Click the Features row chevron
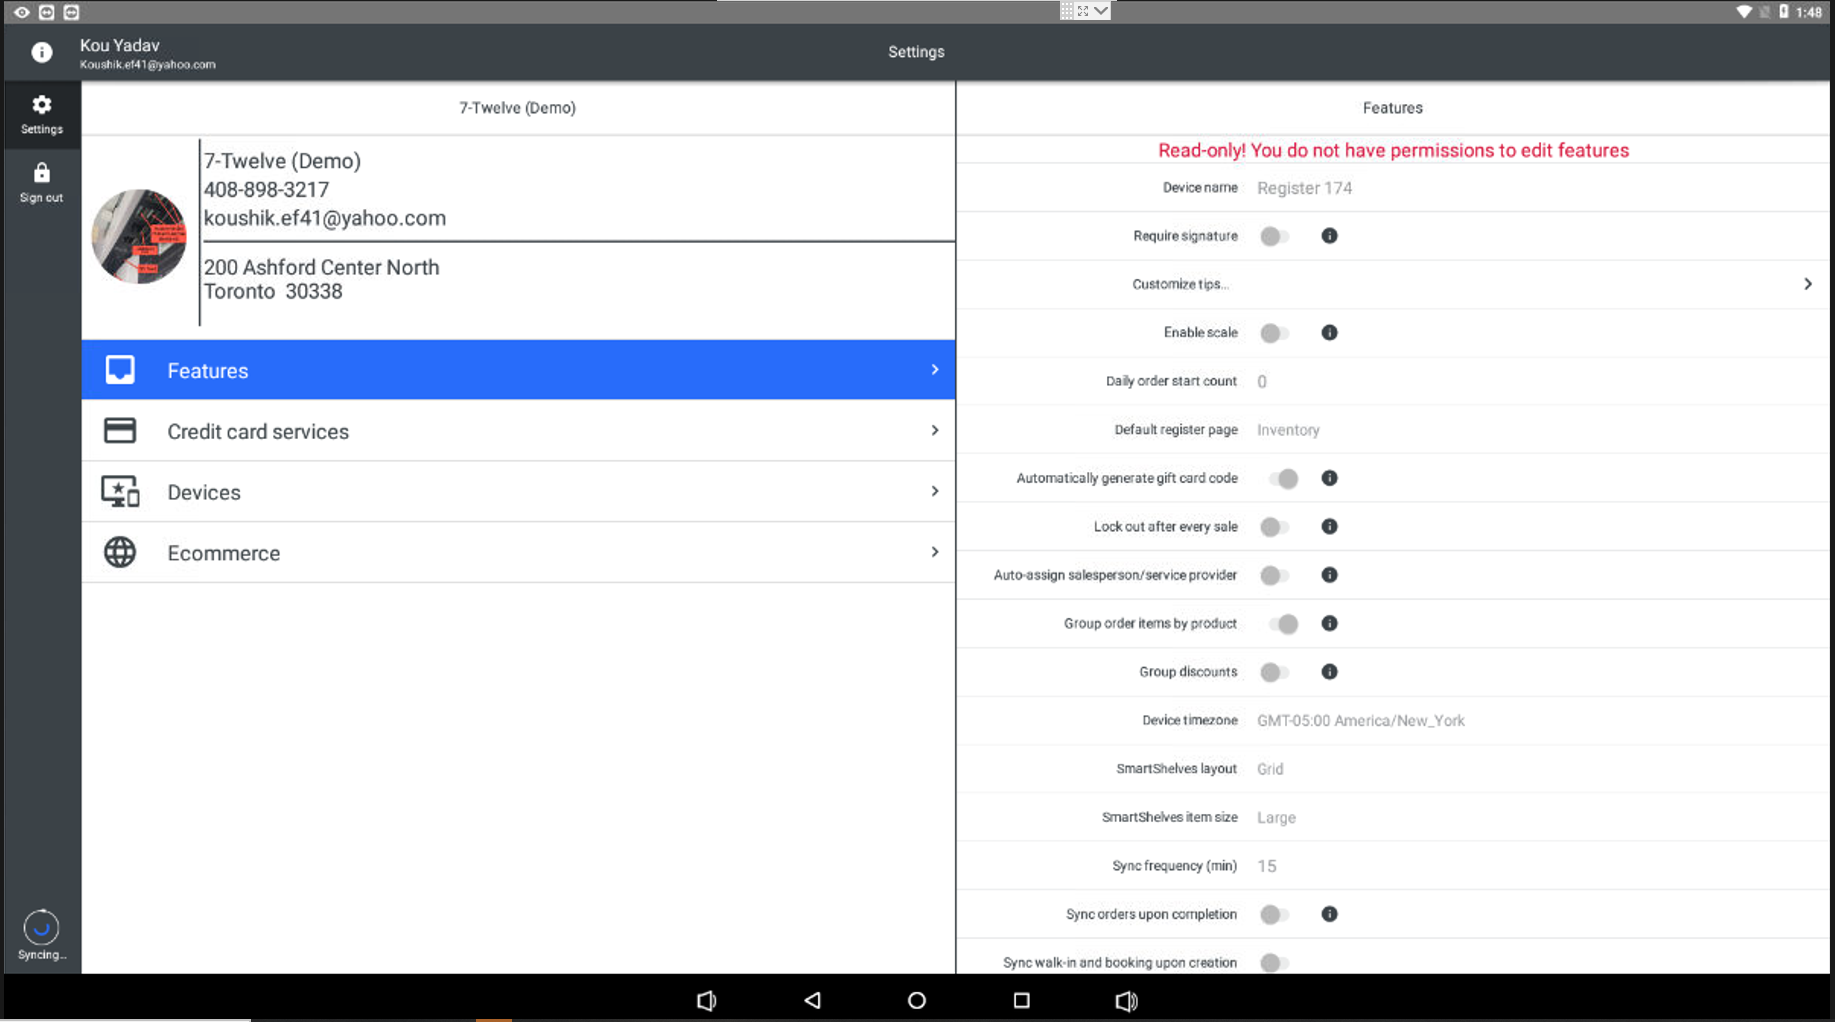This screenshot has height=1022, width=1835. pyautogui.click(x=935, y=370)
